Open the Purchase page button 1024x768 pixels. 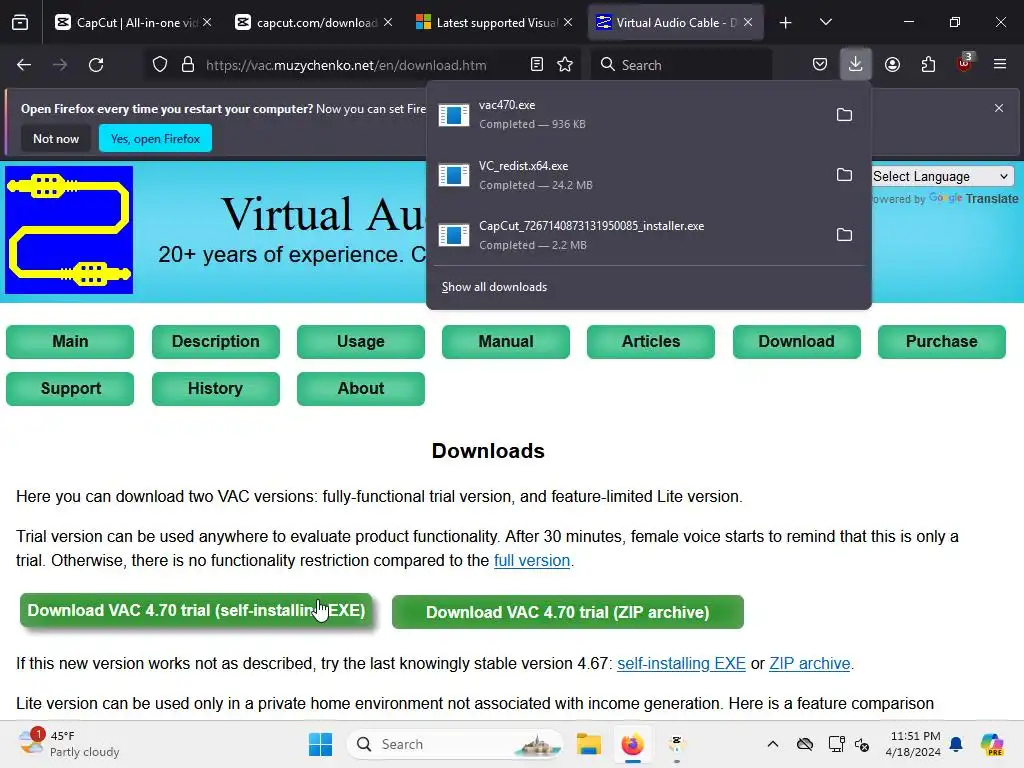click(942, 342)
